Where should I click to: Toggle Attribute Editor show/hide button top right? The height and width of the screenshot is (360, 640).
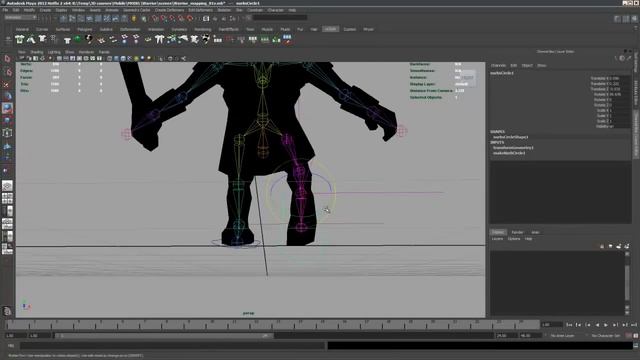click(618, 19)
